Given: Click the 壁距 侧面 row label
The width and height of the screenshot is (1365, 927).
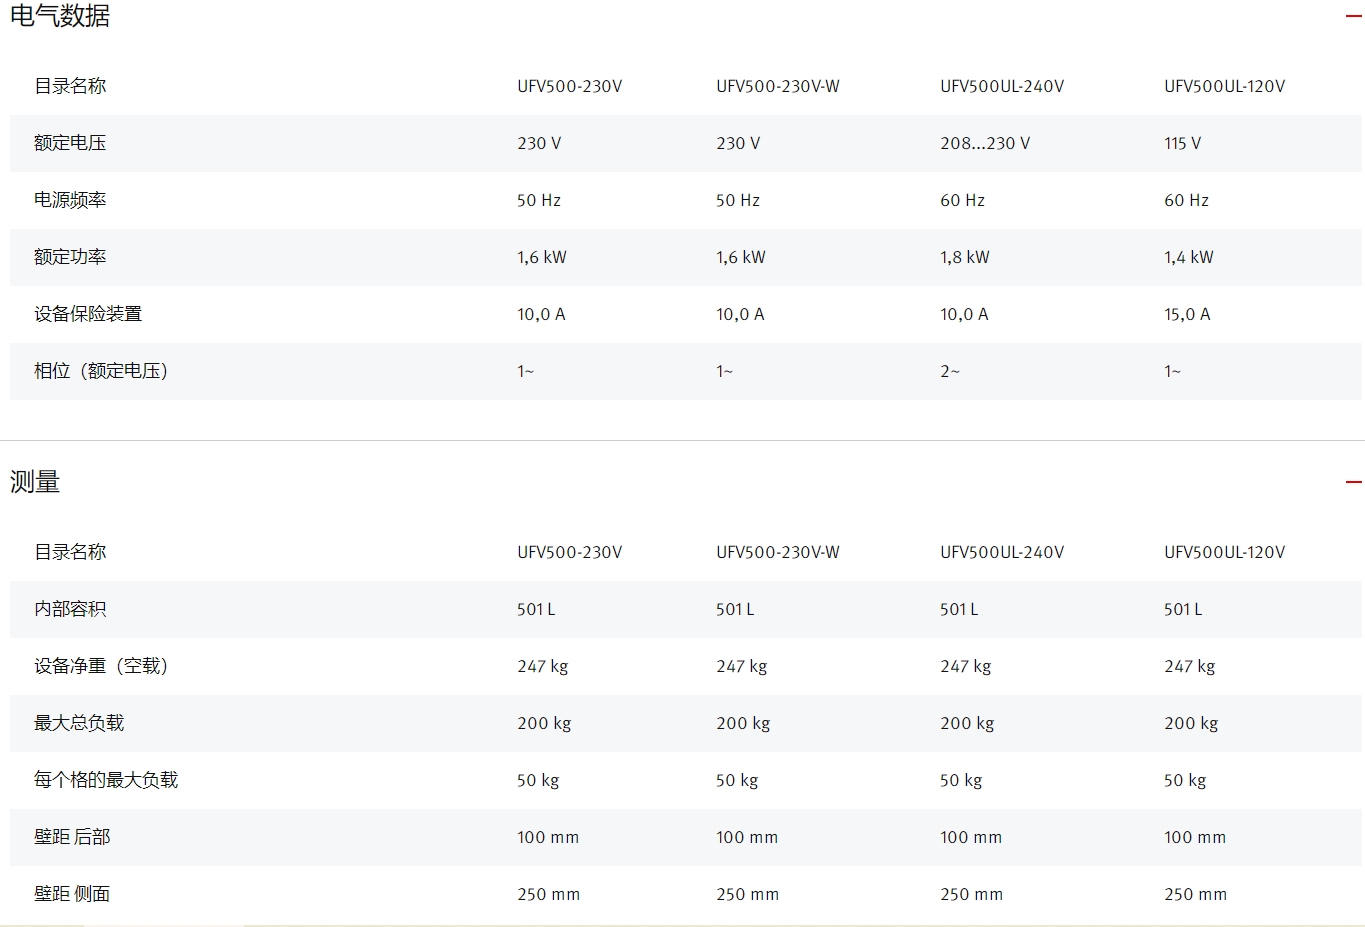Looking at the screenshot, I should (x=72, y=894).
